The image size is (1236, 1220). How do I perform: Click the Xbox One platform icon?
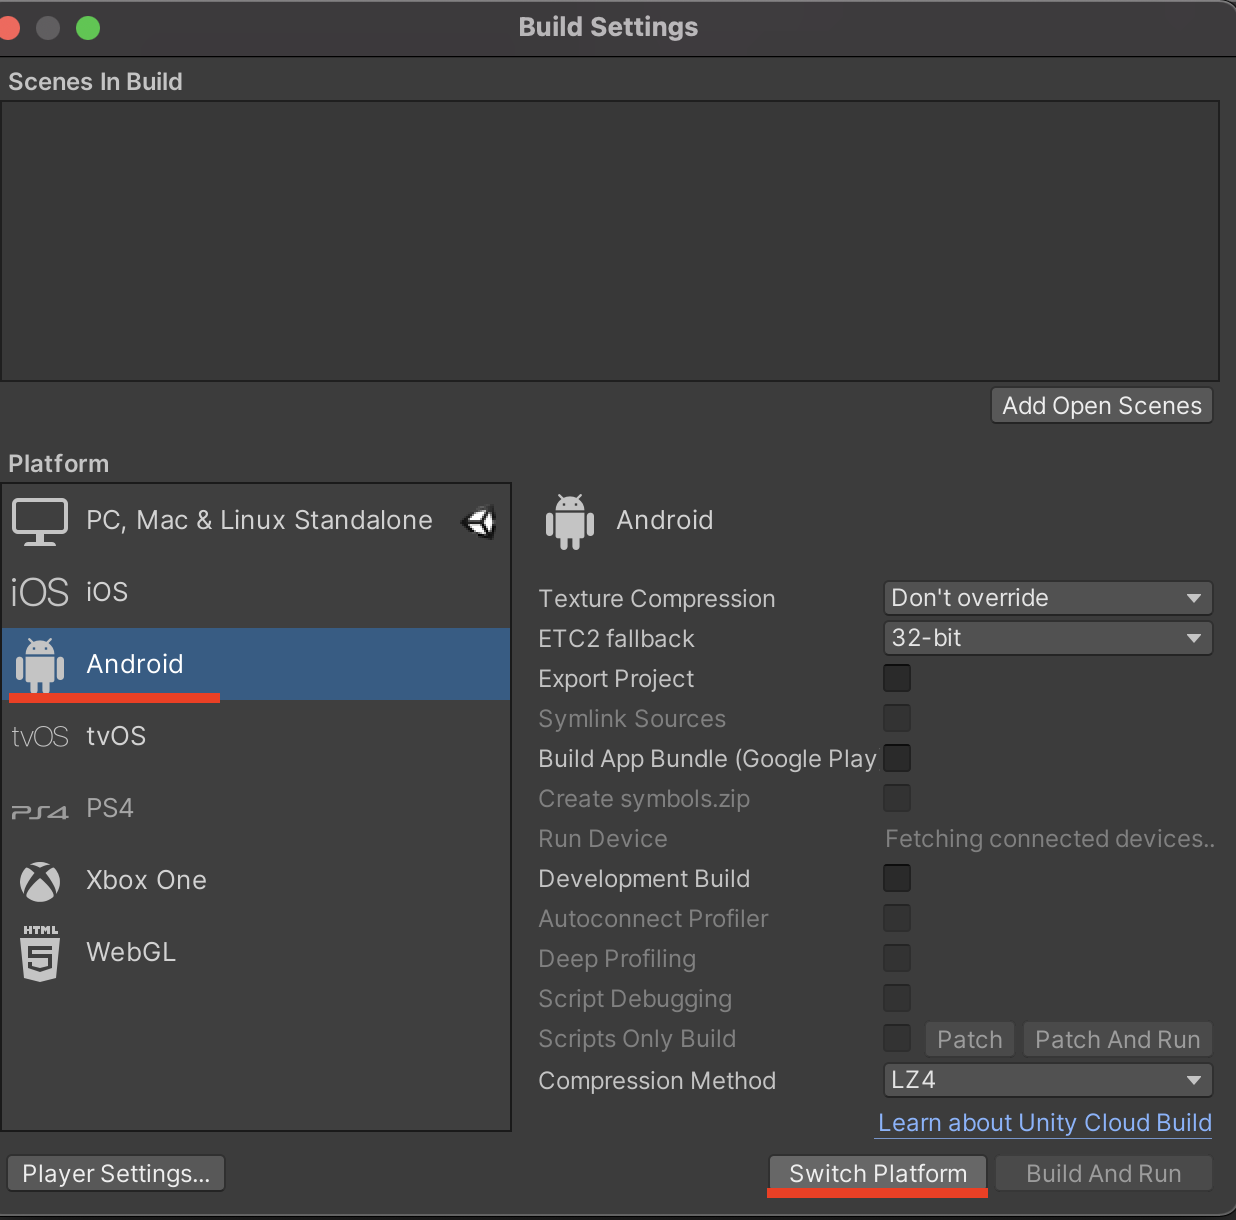39,880
